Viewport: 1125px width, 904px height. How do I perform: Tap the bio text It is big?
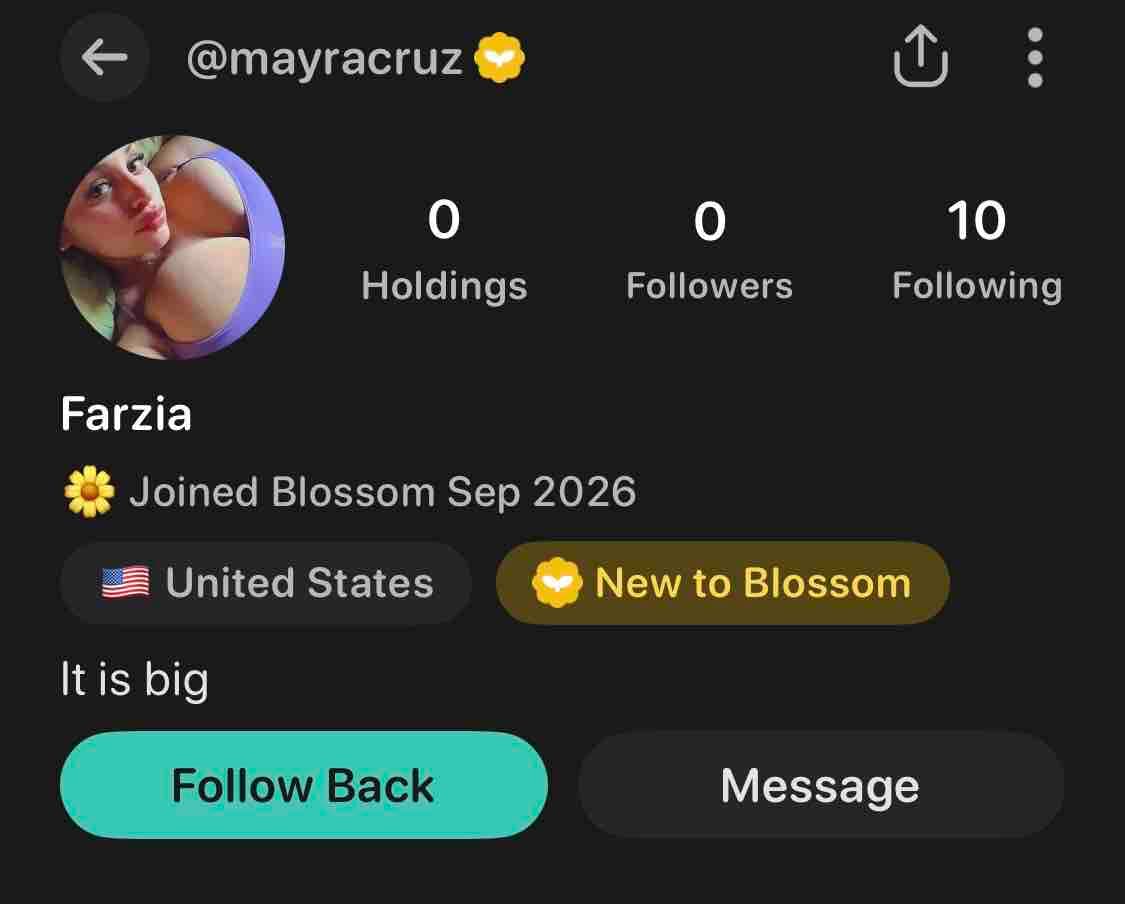click(135, 679)
